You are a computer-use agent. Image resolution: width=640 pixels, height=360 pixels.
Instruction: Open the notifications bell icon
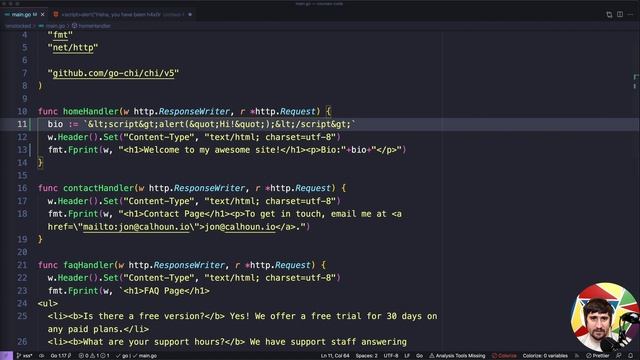(631, 356)
